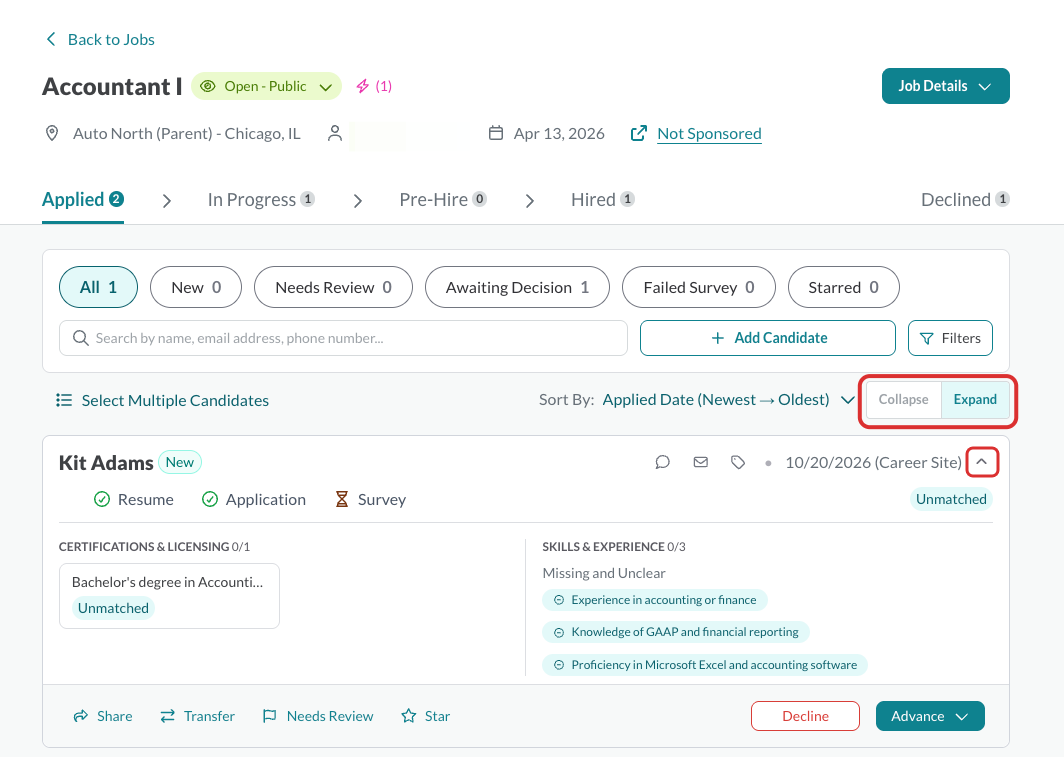
Task: Open the comment bubble icon for Kit Adams
Action: (662, 463)
